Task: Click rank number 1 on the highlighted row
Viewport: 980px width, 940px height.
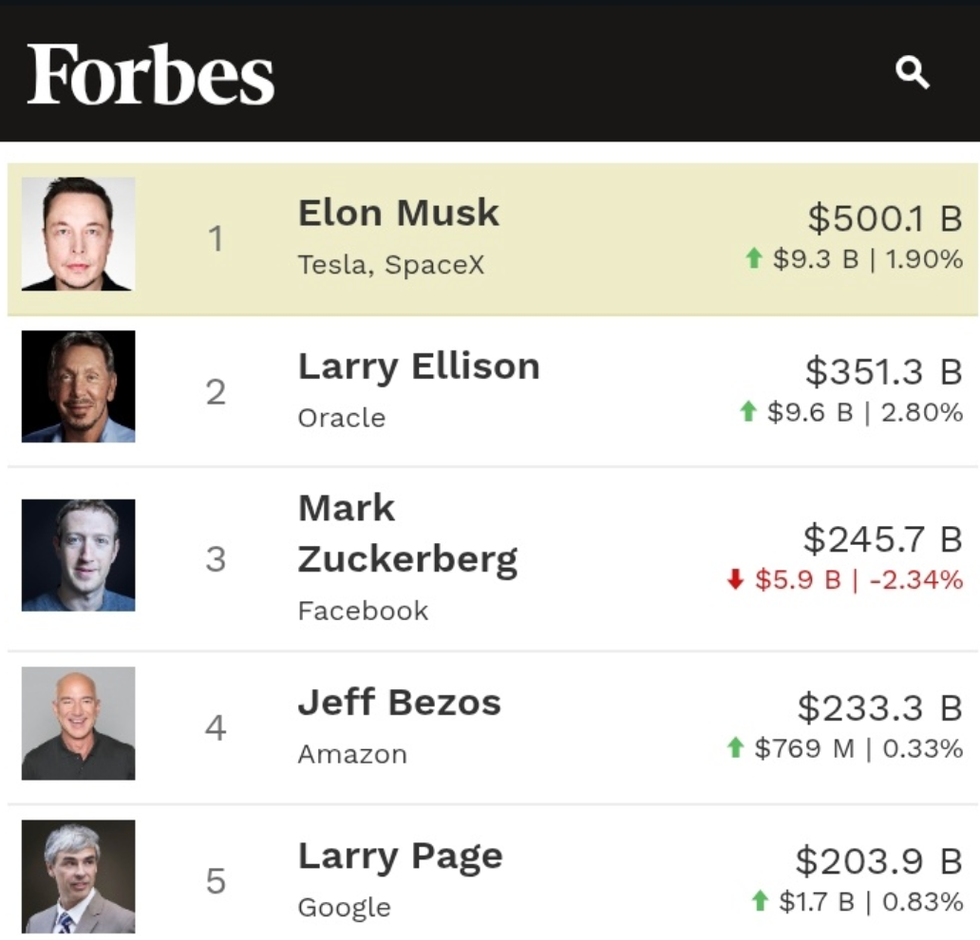Action: (216, 238)
